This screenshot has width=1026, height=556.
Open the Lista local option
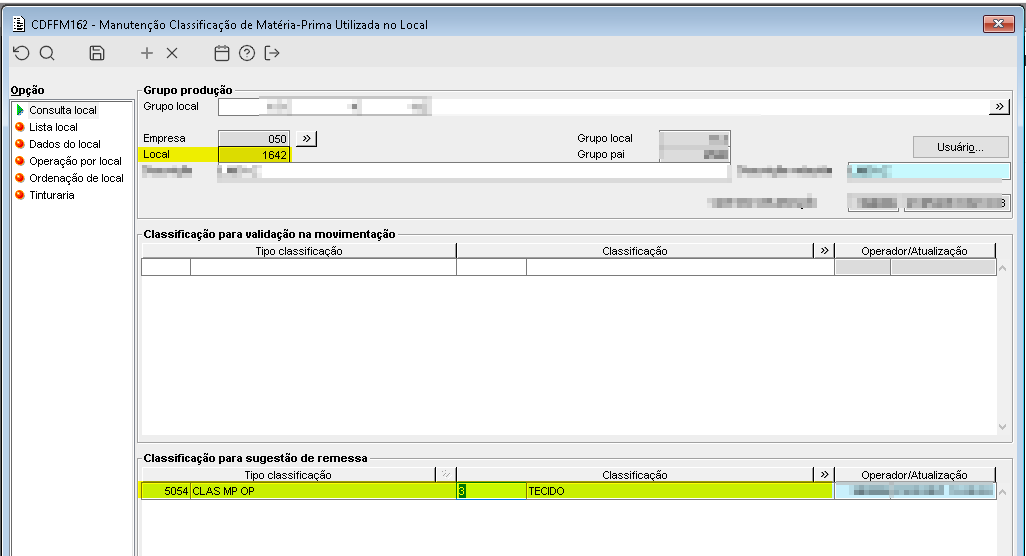pos(53,127)
